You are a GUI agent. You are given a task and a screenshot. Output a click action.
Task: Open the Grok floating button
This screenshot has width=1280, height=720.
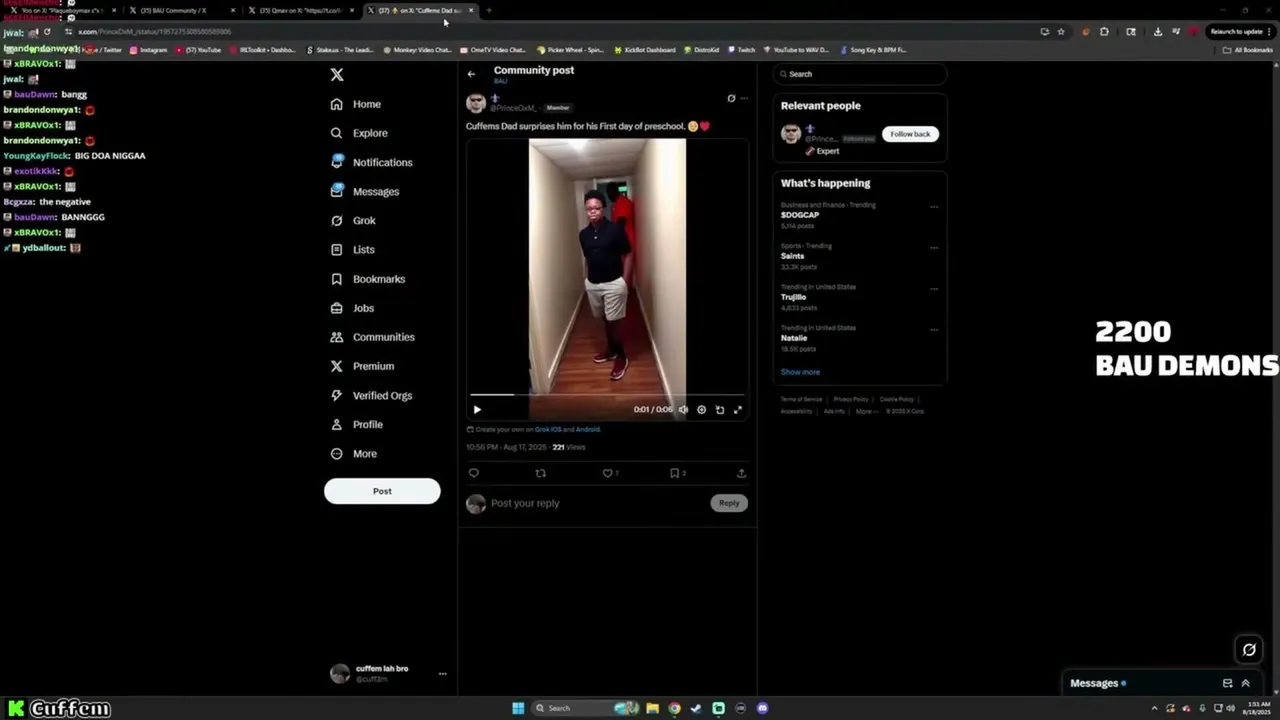(x=1249, y=650)
